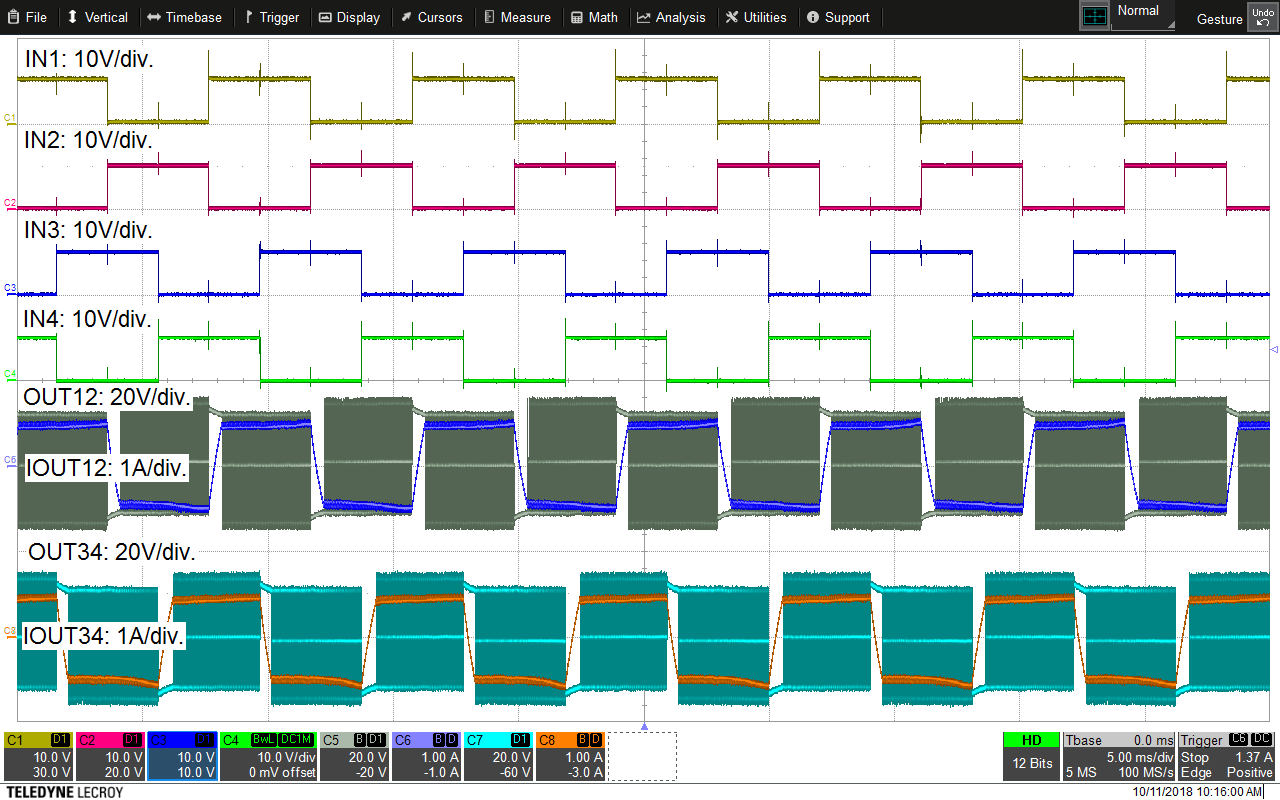Click the C3 channel marker on left edge
Image resolution: width=1280 pixels, height=800 pixels.
tap(10, 288)
